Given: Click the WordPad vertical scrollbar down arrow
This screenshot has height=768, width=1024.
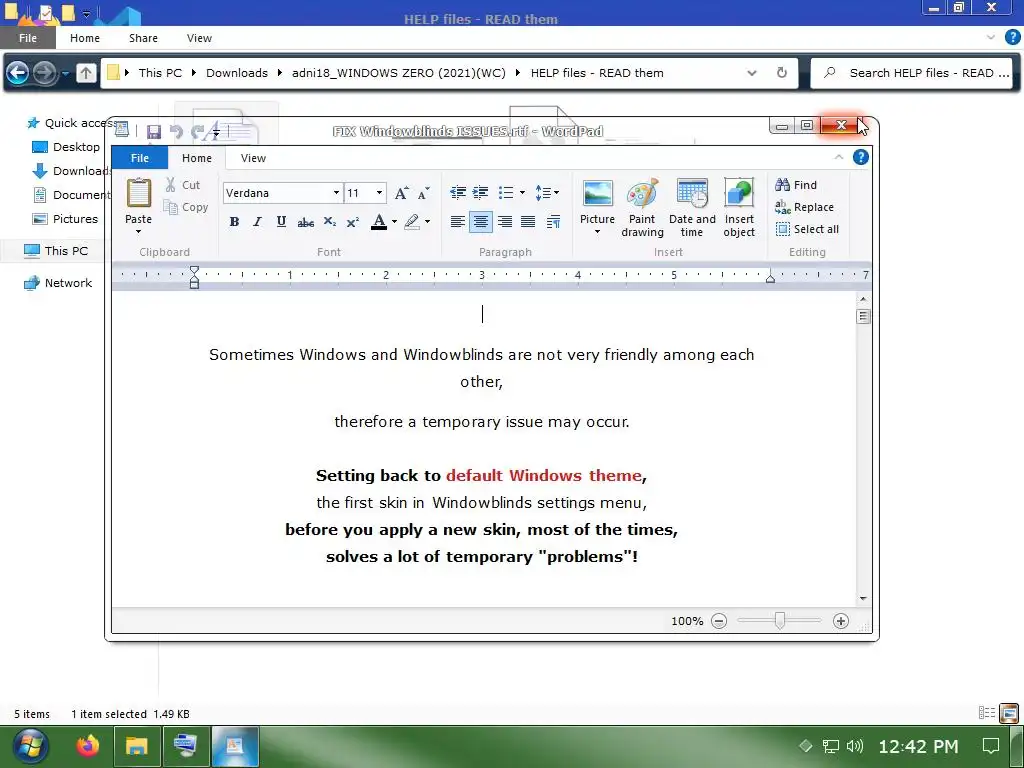Looking at the screenshot, I should point(863,599).
